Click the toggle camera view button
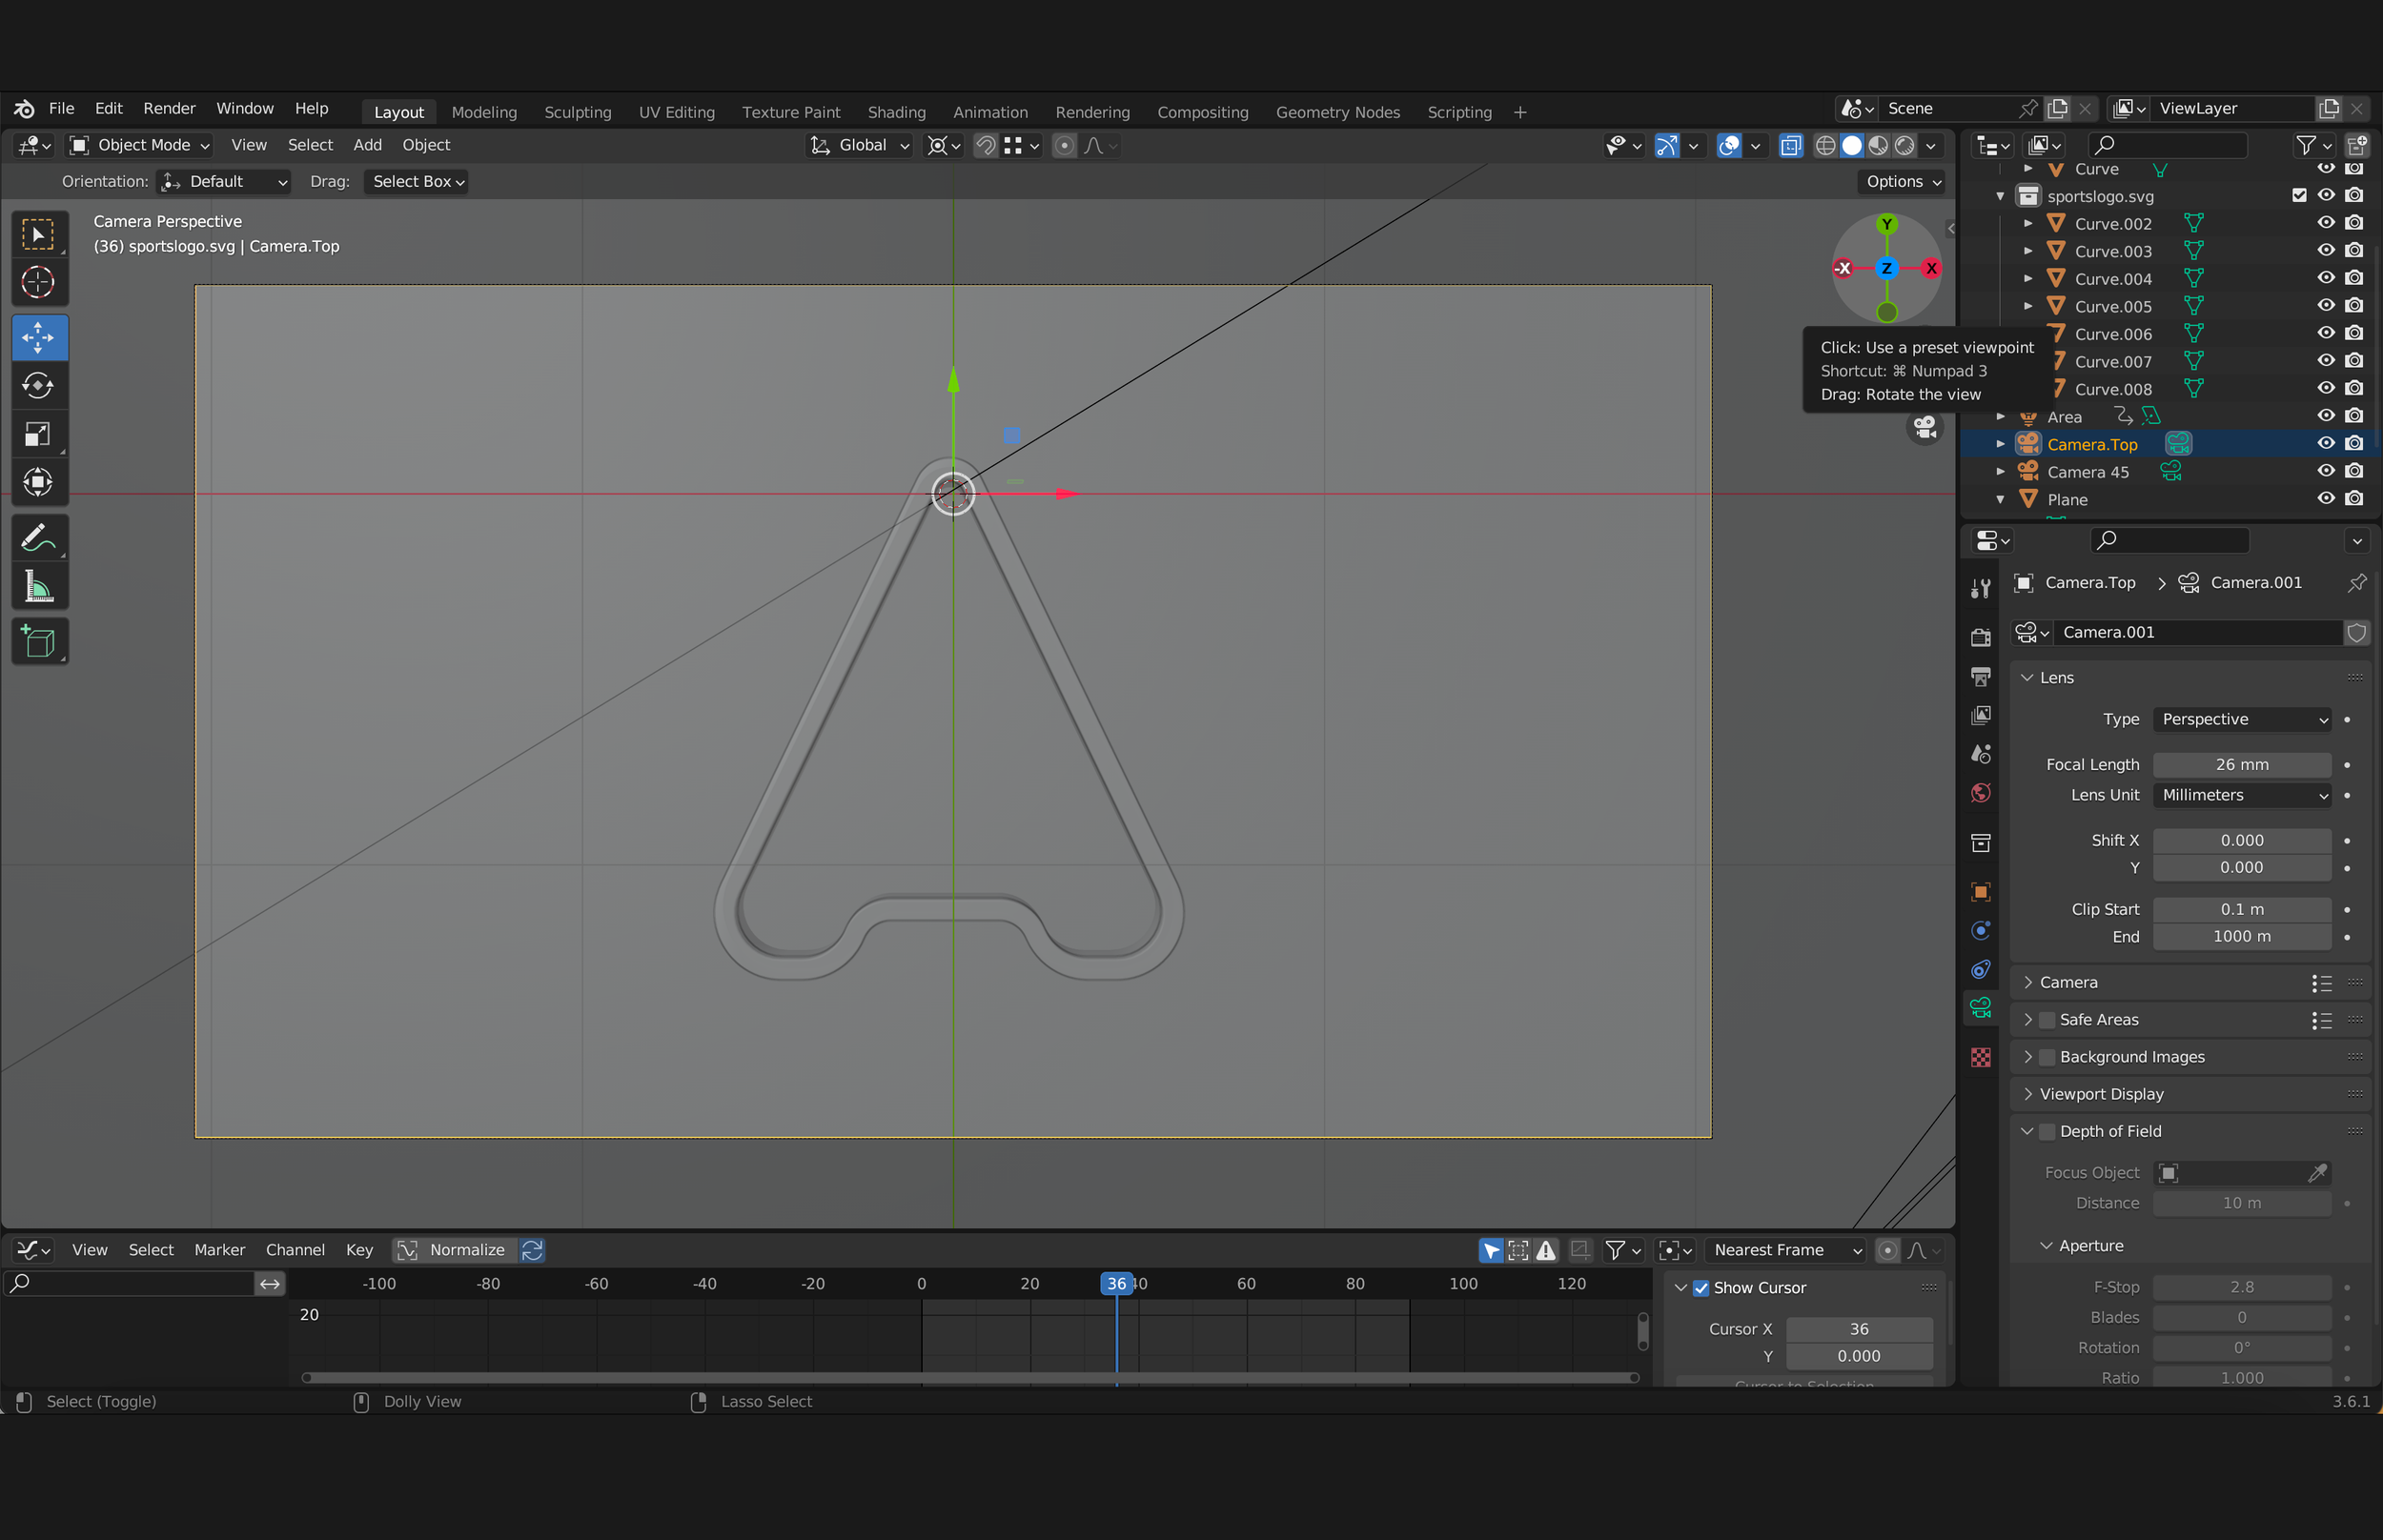The height and width of the screenshot is (1540, 2383). 1924,427
